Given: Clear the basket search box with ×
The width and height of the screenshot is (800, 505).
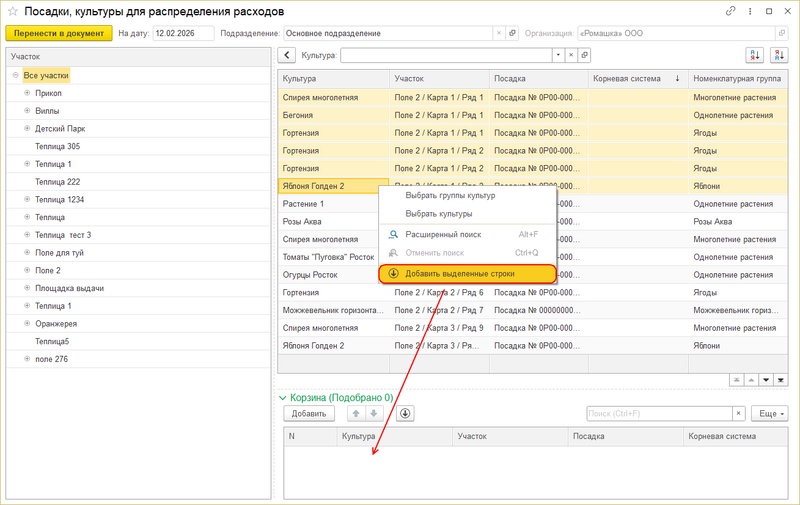Looking at the screenshot, I should tap(739, 413).
